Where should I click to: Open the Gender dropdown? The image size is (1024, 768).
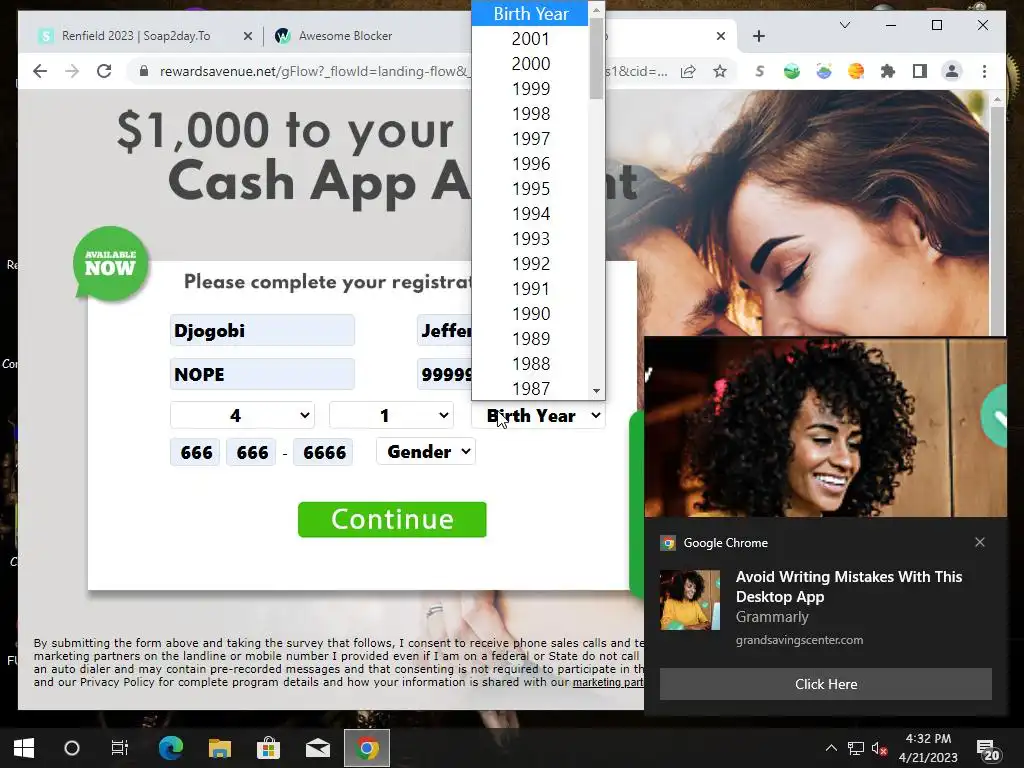pos(426,451)
